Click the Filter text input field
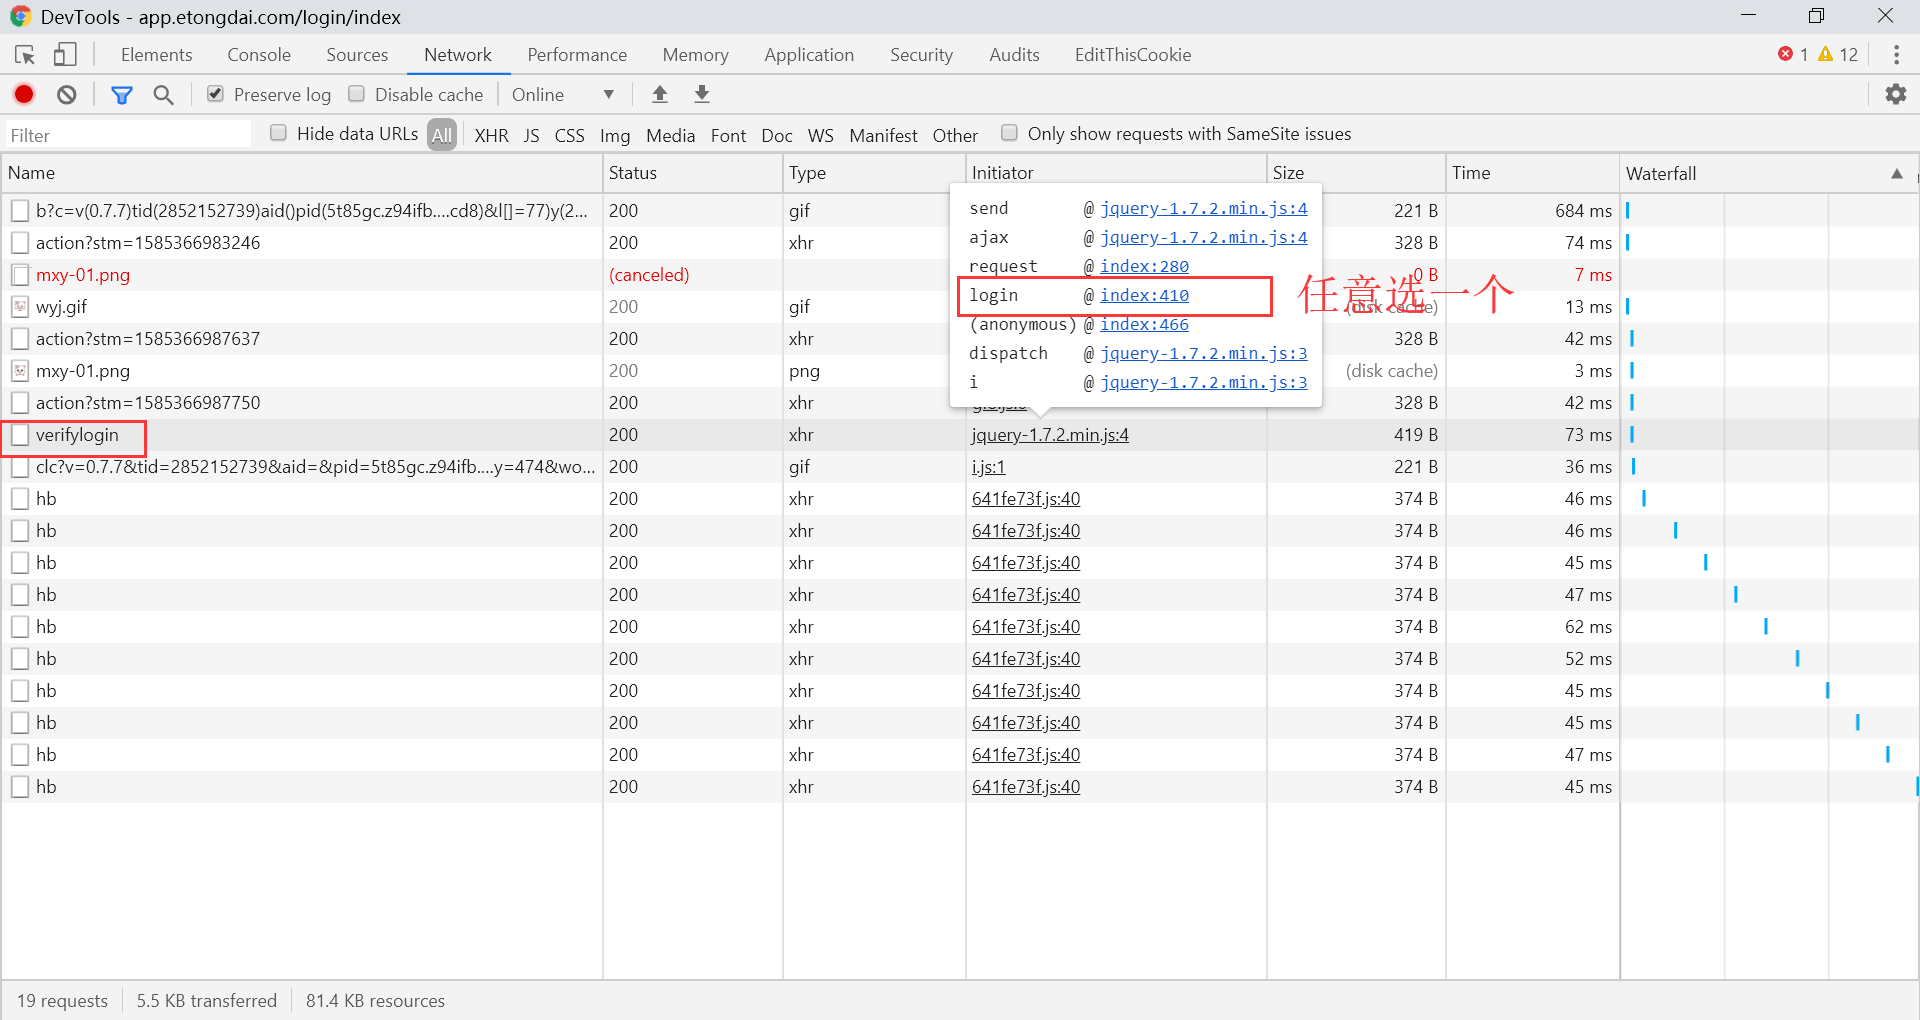Viewport: 1920px width, 1020px height. coord(127,135)
